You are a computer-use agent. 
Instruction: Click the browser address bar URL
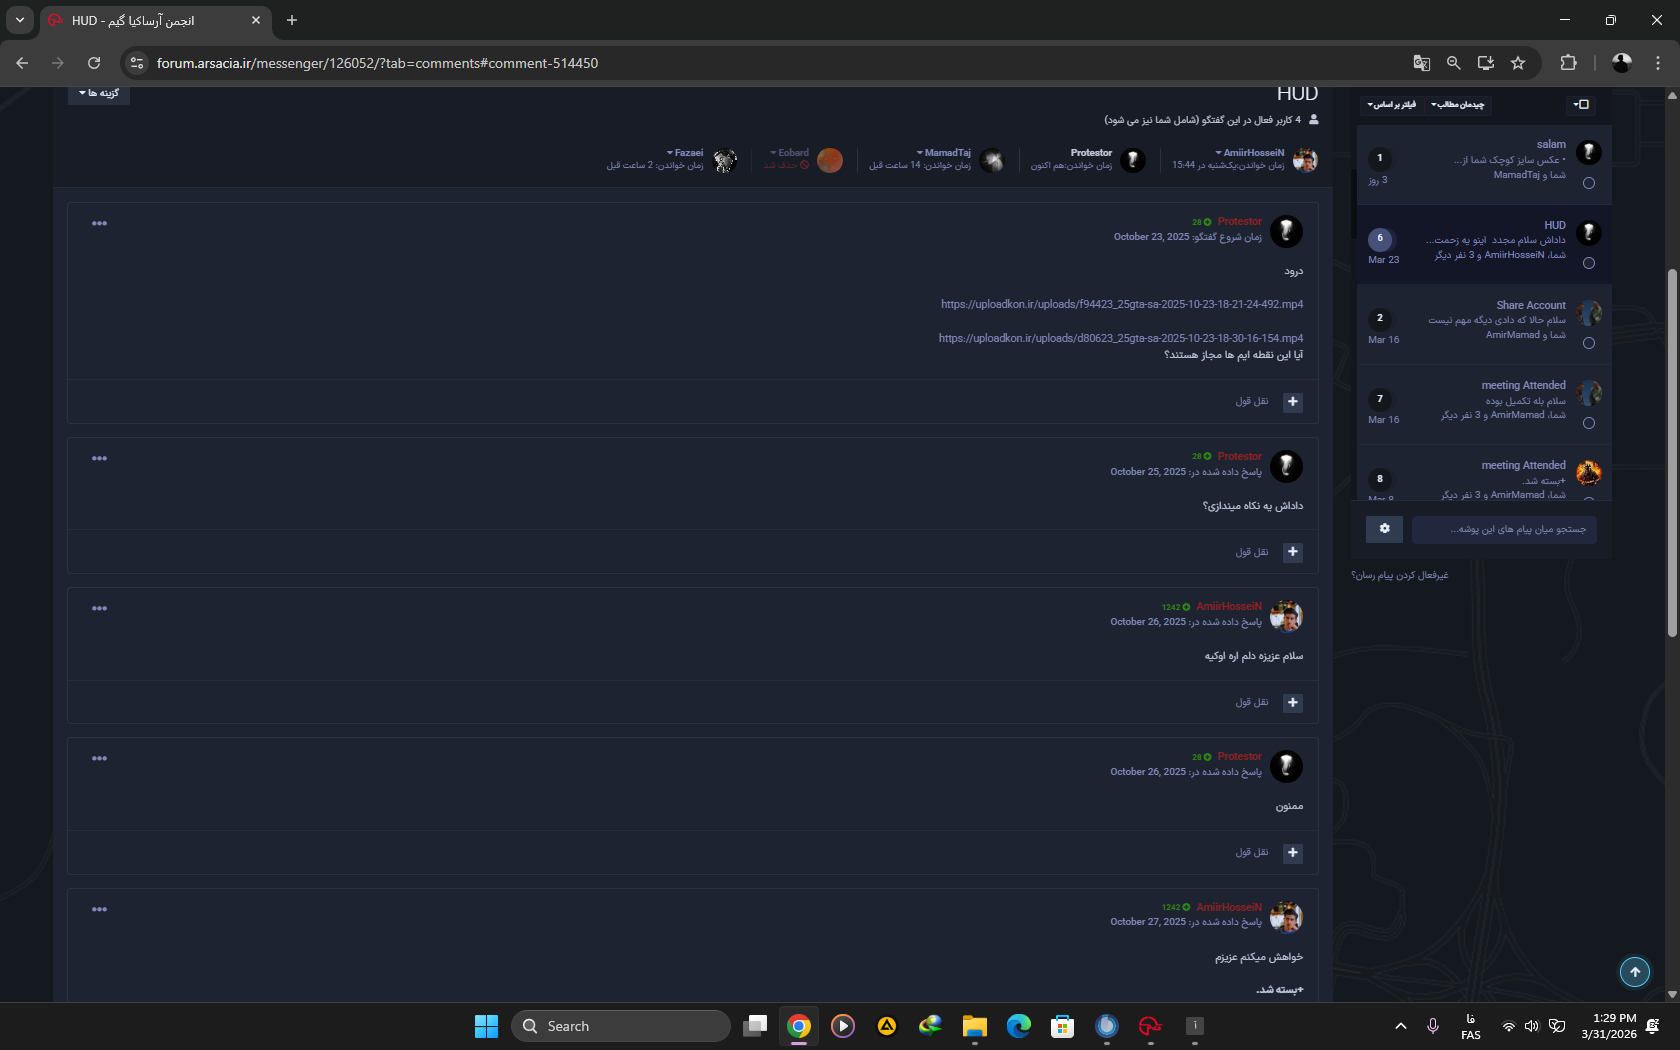[x=377, y=63]
